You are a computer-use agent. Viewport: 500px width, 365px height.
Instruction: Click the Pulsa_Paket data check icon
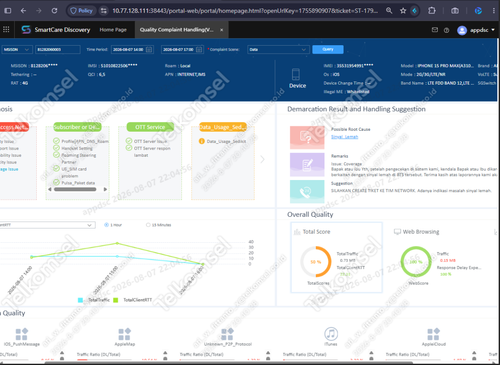[x=56, y=182]
